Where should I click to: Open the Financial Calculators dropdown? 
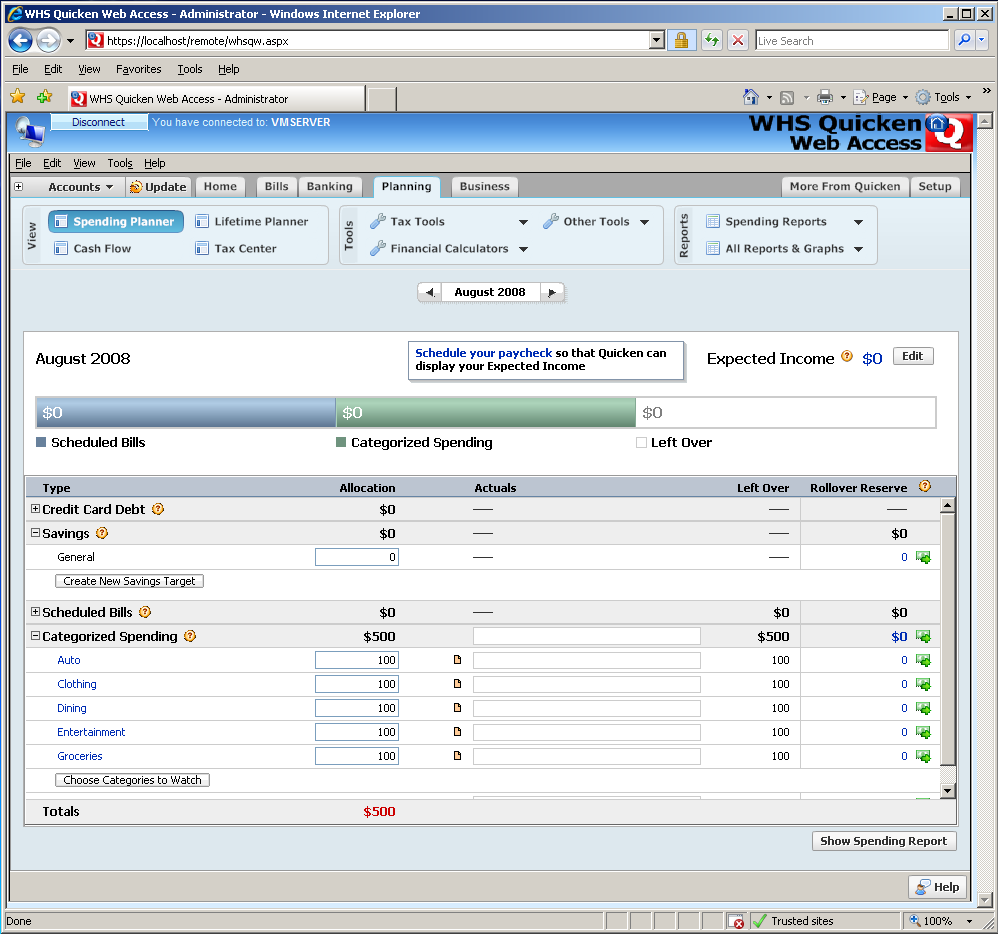point(523,249)
